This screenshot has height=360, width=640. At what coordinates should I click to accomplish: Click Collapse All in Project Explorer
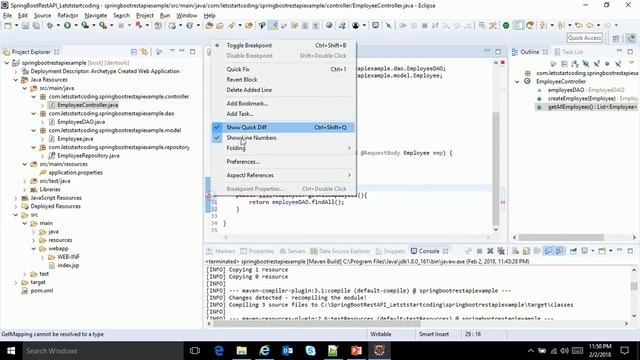133,52
